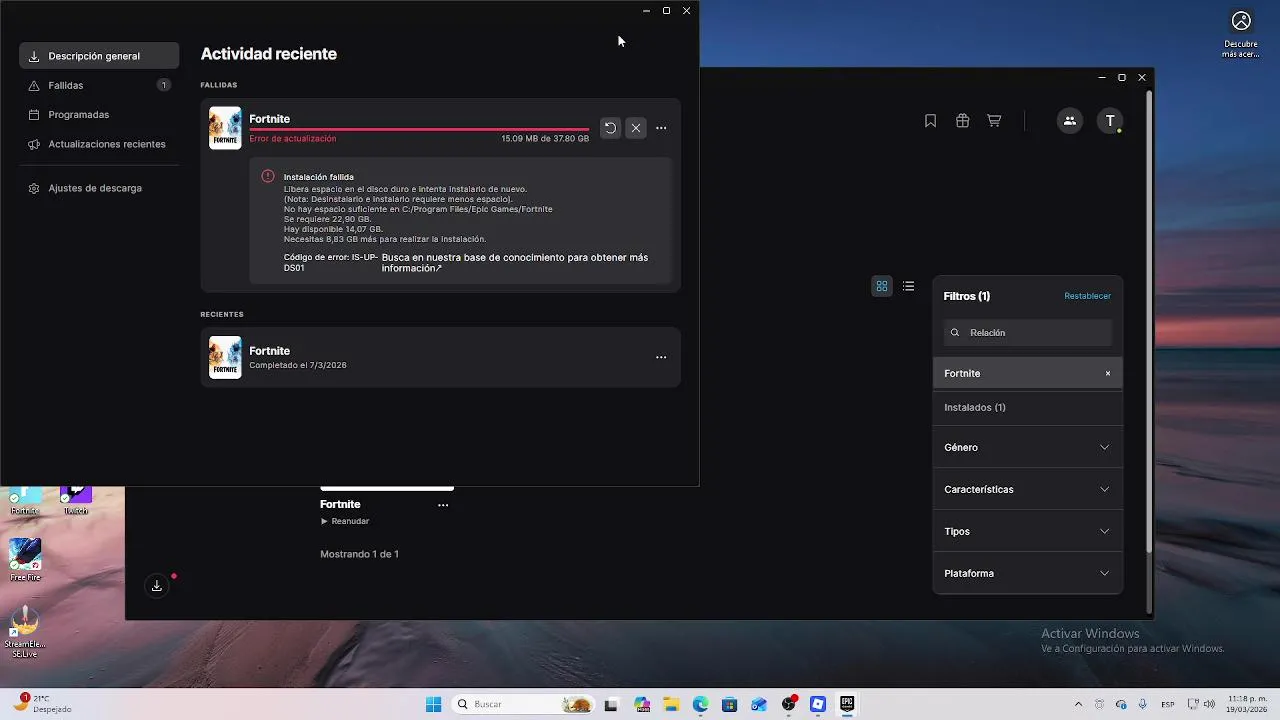Click the Fallidas count badge

(x=164, y=85)
